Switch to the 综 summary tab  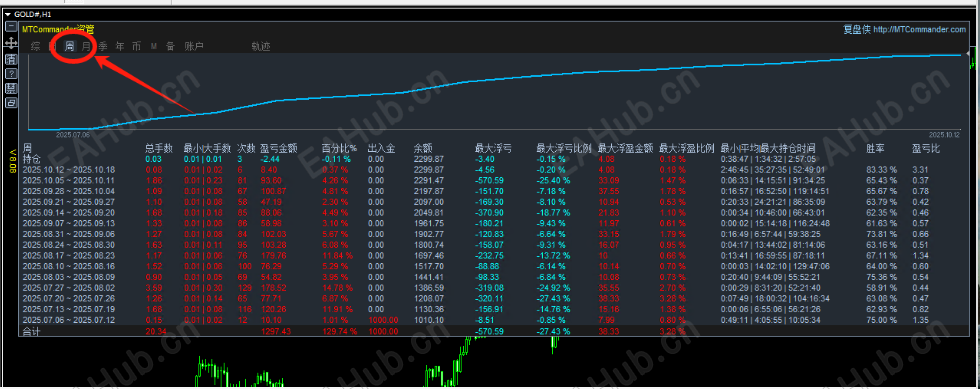coord(36,46)
